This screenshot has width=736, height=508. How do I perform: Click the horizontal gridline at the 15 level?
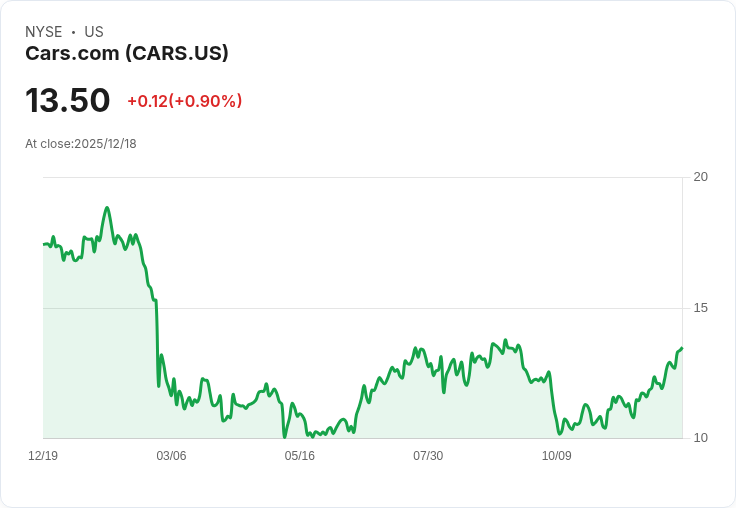(x=400, y=308)
